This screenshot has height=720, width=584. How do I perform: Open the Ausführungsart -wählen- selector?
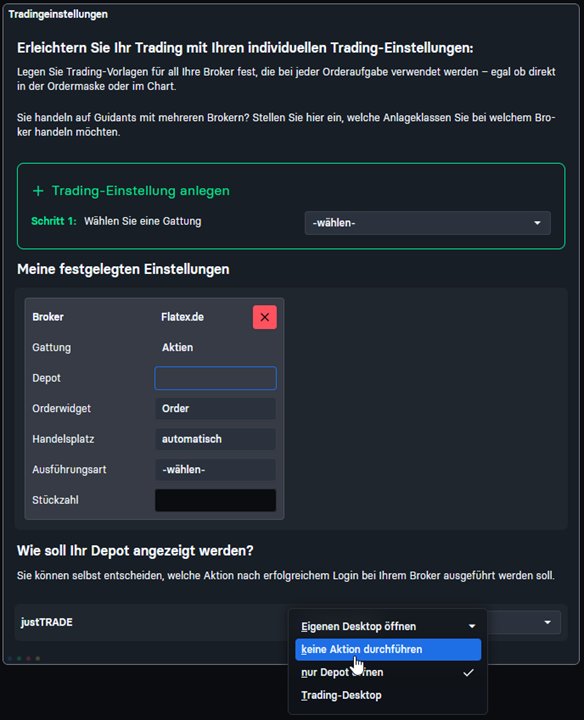[x=215, y=470]
